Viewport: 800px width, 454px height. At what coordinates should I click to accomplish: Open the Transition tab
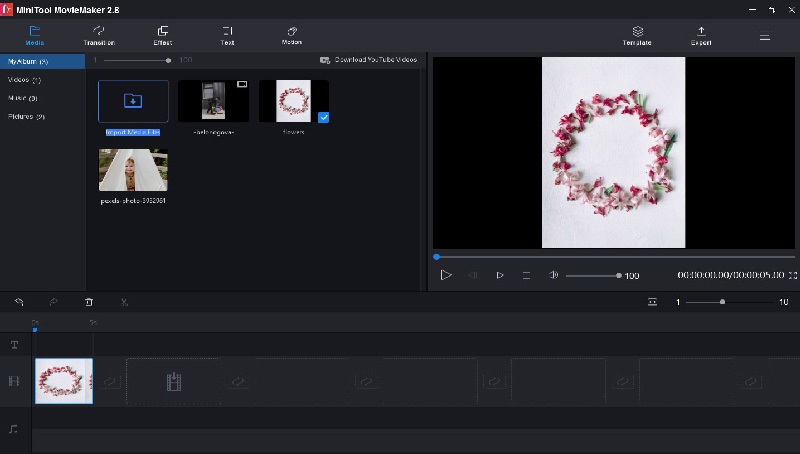tap(99, 36)
